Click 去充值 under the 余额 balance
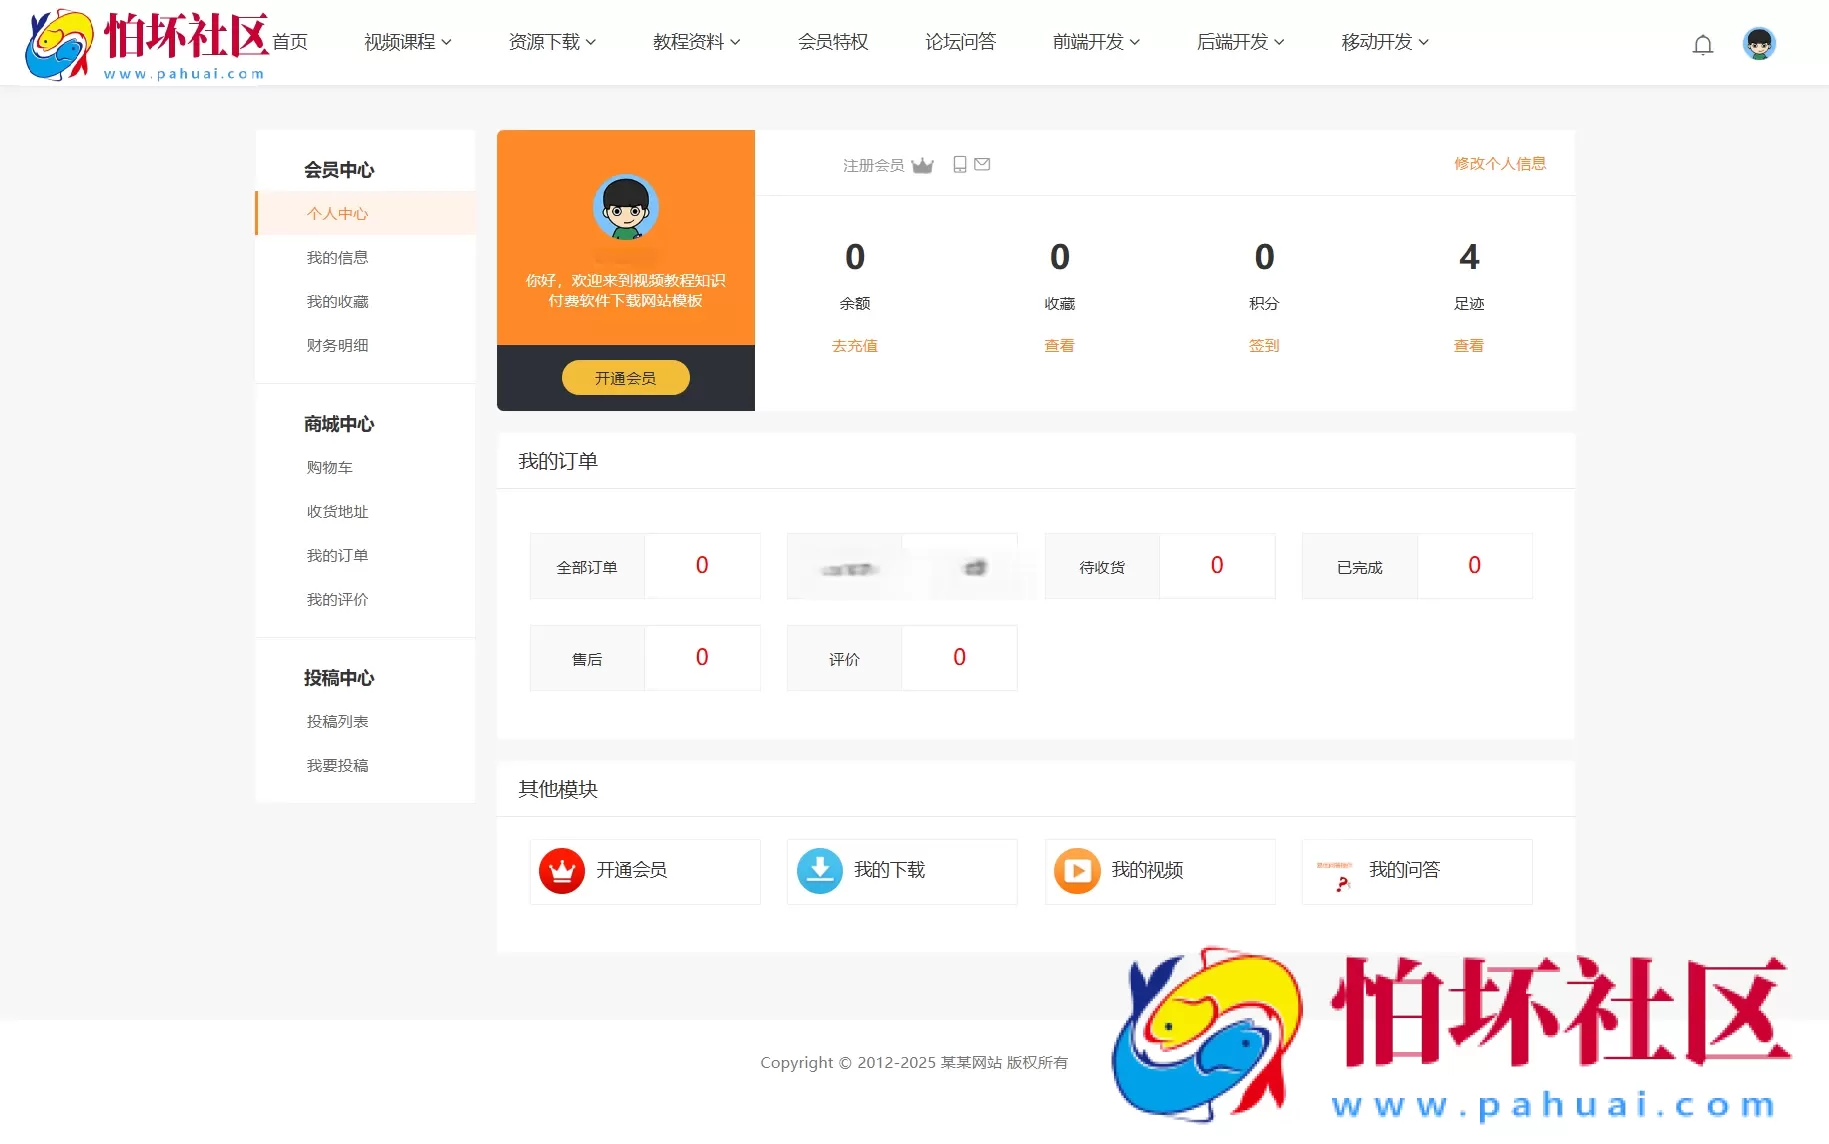1829x1144 pixels. coord(854,345)
